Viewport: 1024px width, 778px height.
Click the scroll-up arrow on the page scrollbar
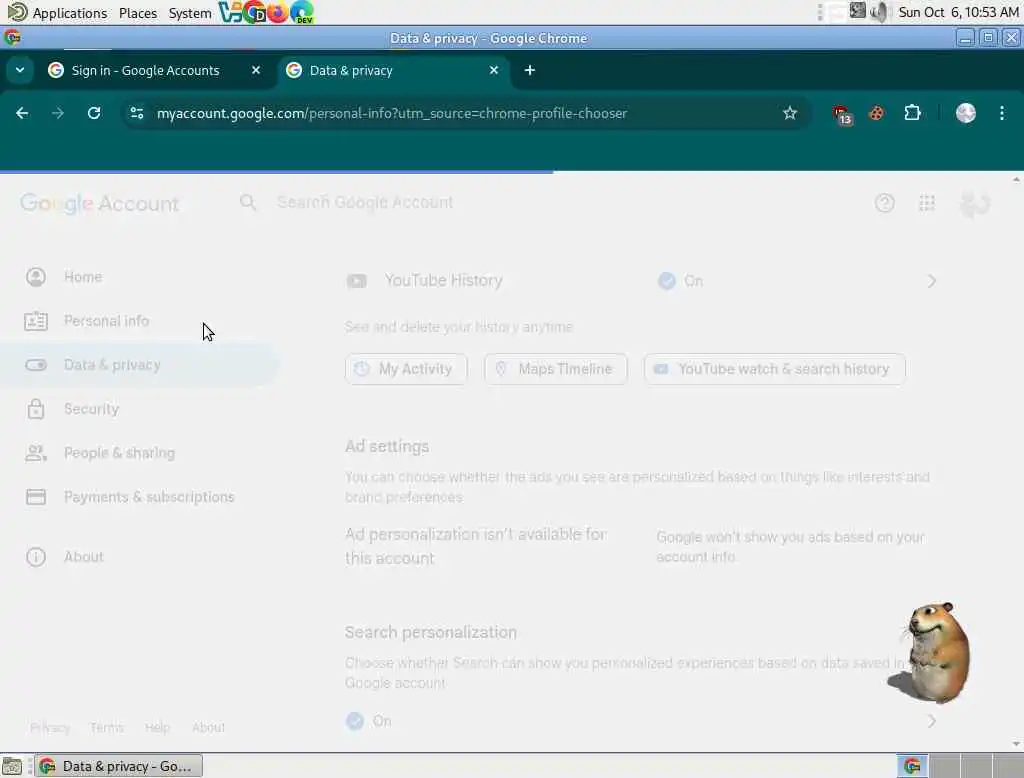[1016, 179]
